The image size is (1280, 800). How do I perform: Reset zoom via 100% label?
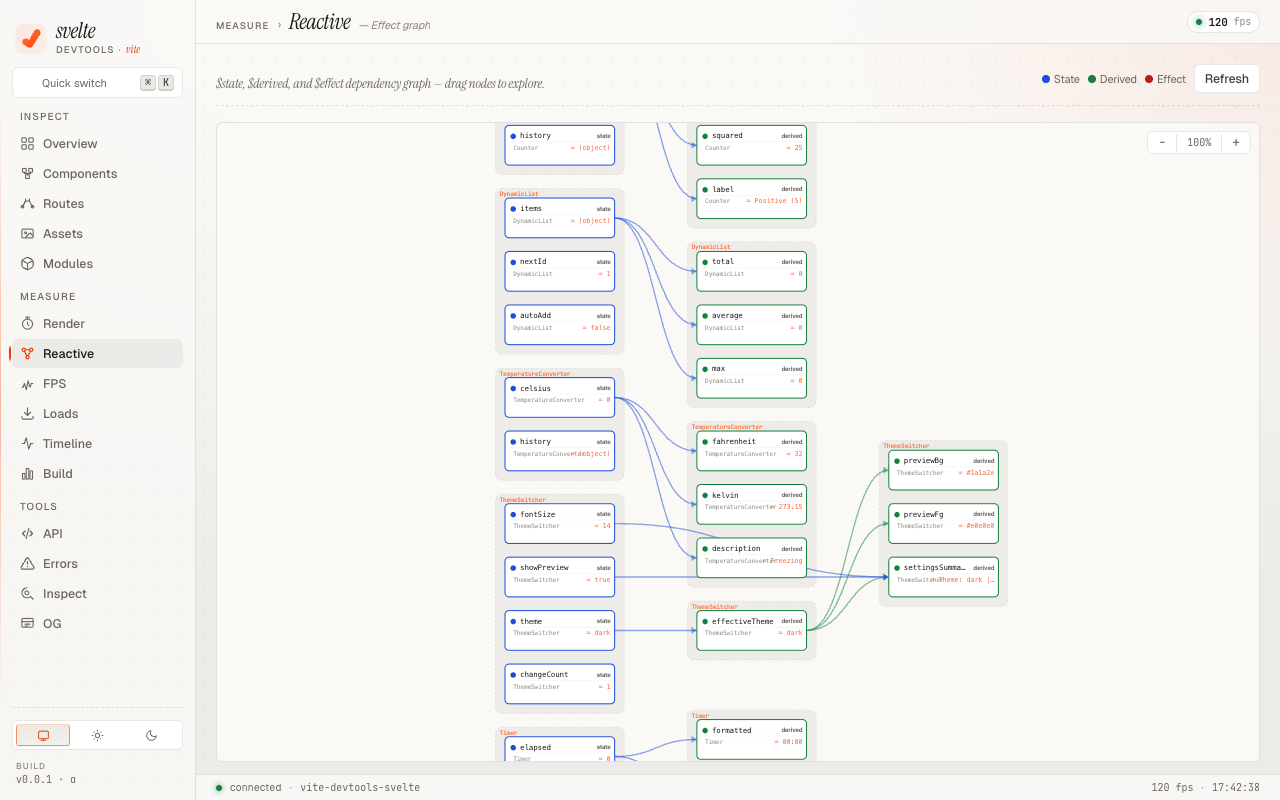coord(1199,143)
